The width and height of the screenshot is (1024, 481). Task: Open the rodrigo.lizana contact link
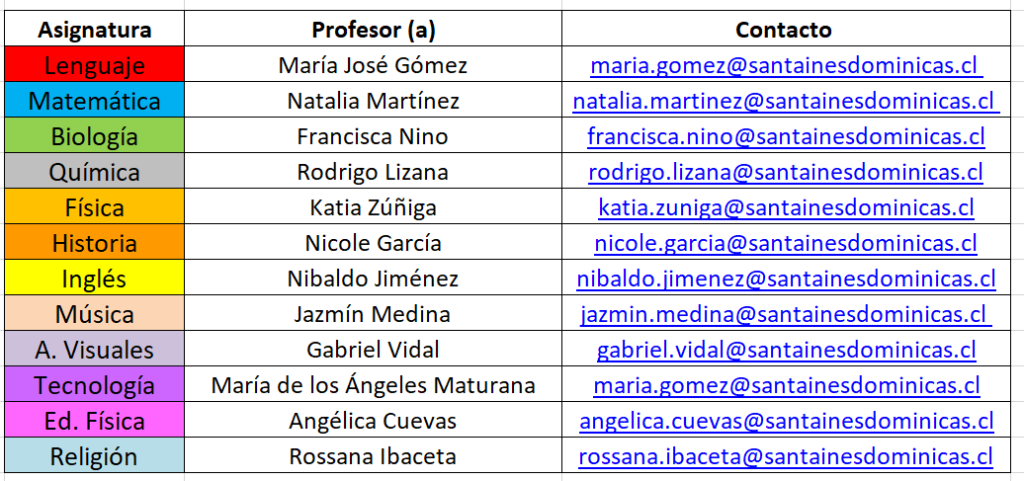click(x=785, y=172)
